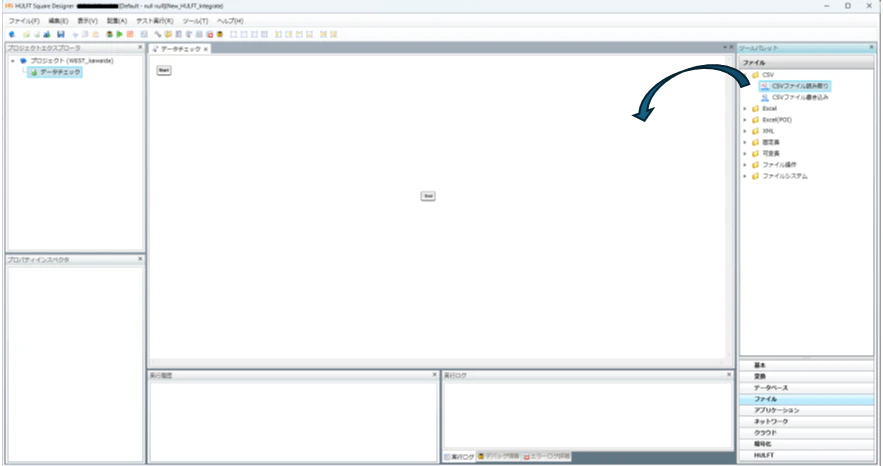Click the debug run icon left of green play
The image size is (883, 466).
coord(109,34)
